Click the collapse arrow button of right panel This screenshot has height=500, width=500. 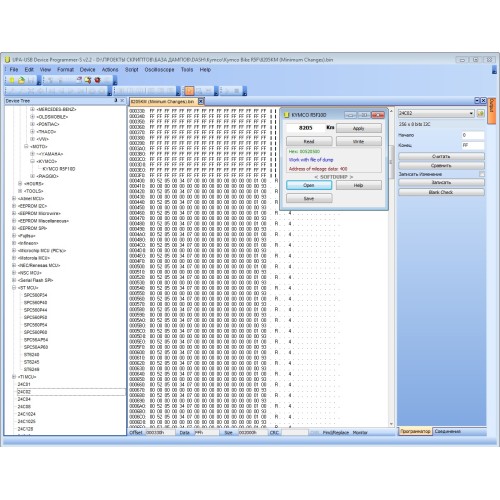(477, 100)
